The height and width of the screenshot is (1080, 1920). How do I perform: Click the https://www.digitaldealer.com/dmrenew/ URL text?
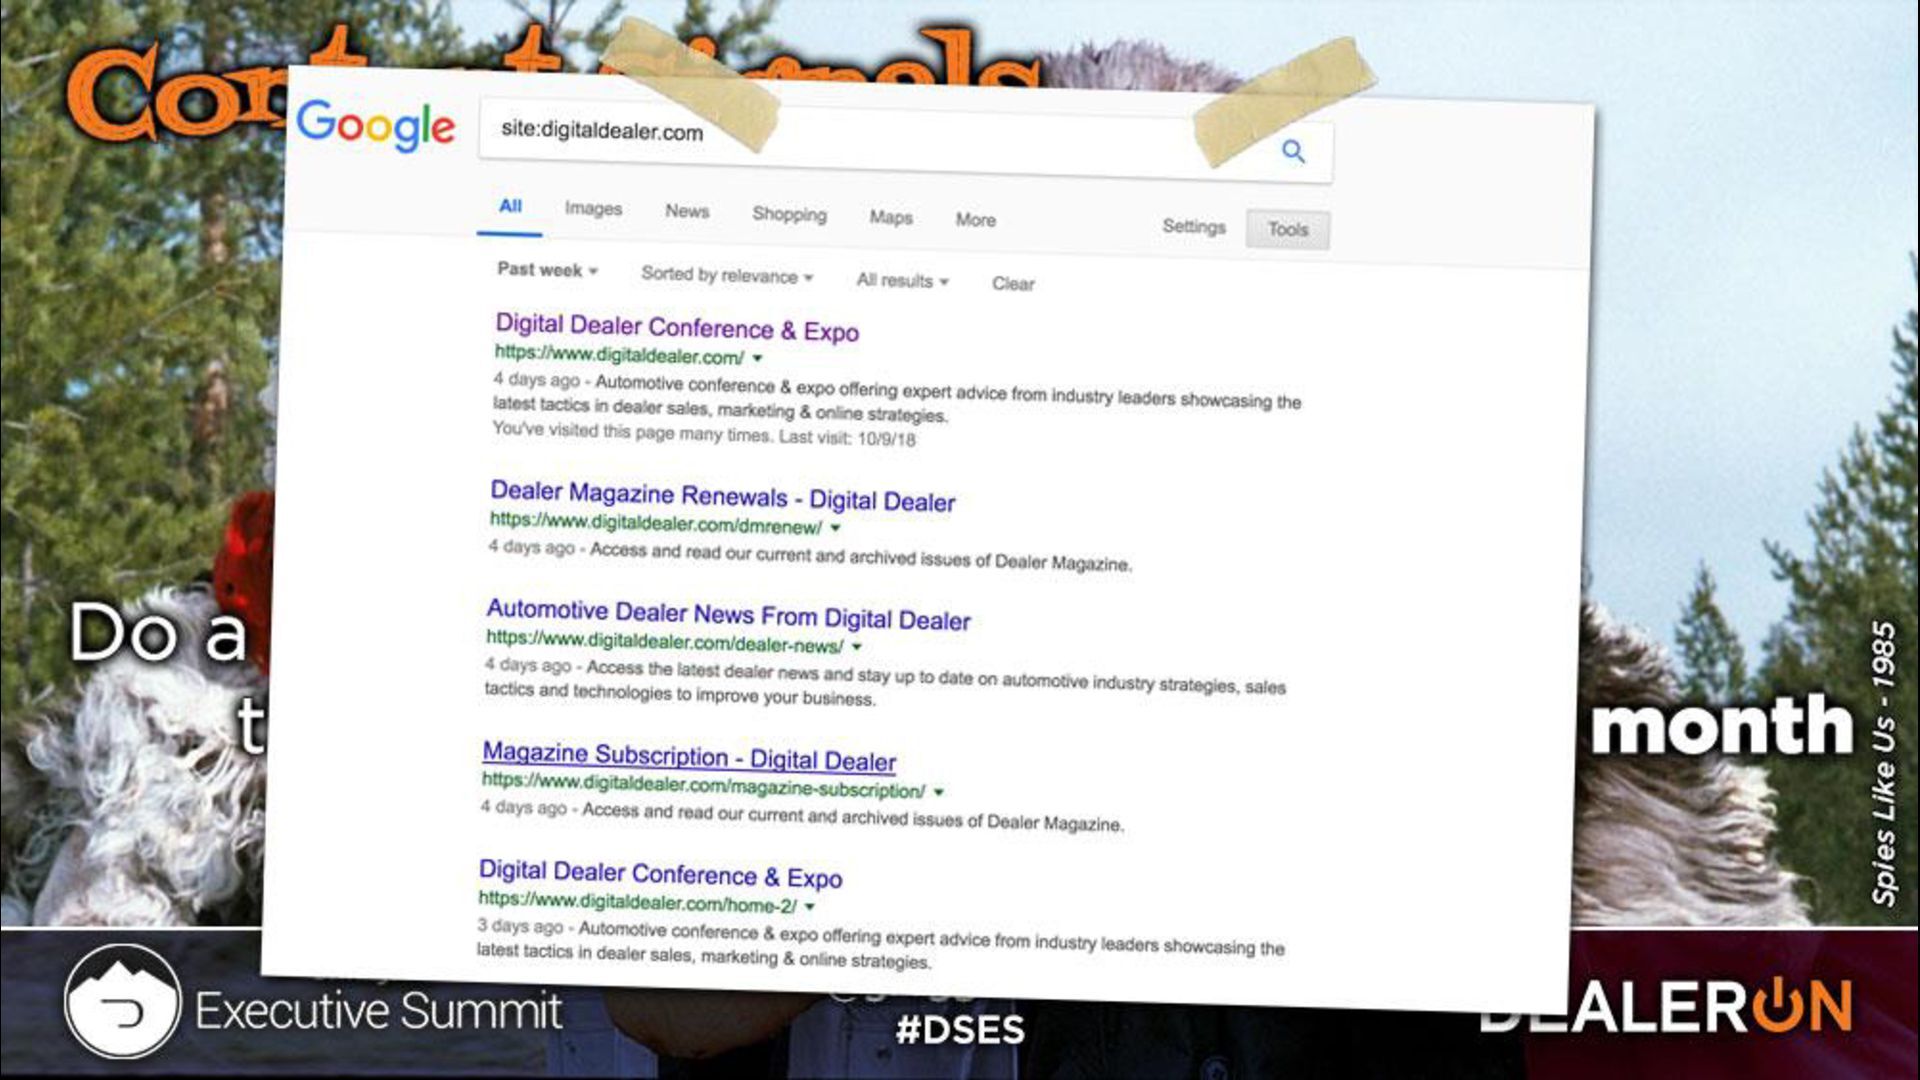click(656, 522)
